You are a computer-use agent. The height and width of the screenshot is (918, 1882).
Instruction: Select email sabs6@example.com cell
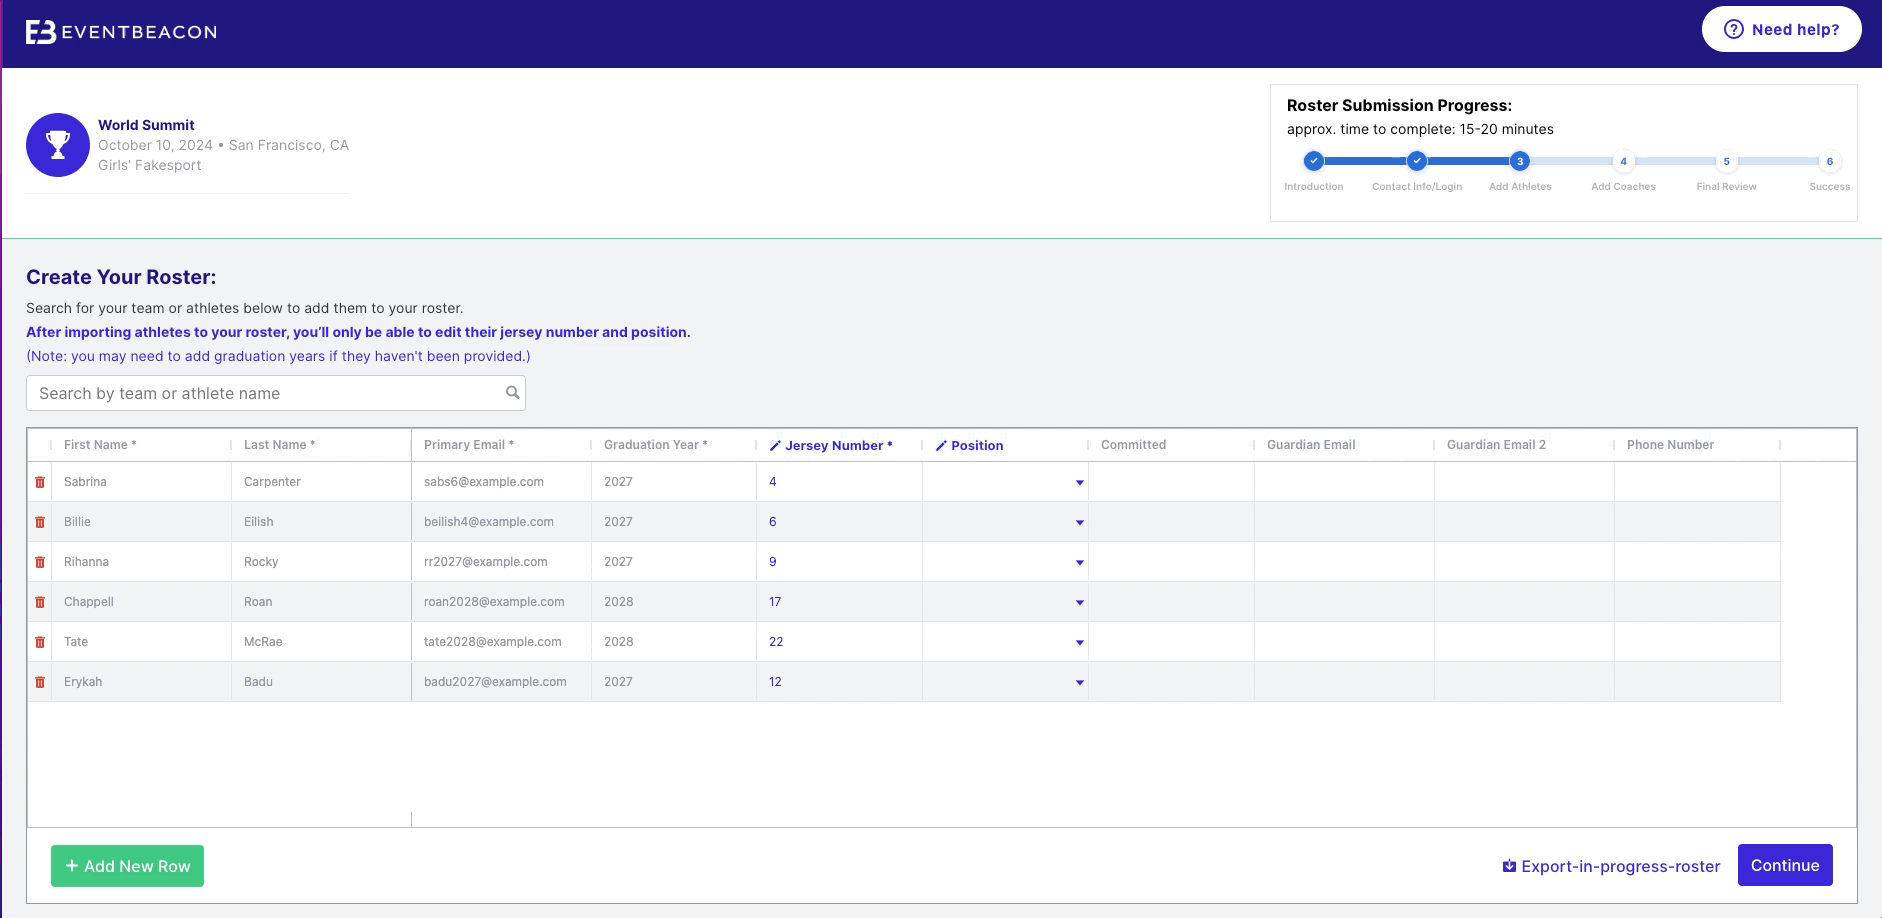[x=501, y=482]
